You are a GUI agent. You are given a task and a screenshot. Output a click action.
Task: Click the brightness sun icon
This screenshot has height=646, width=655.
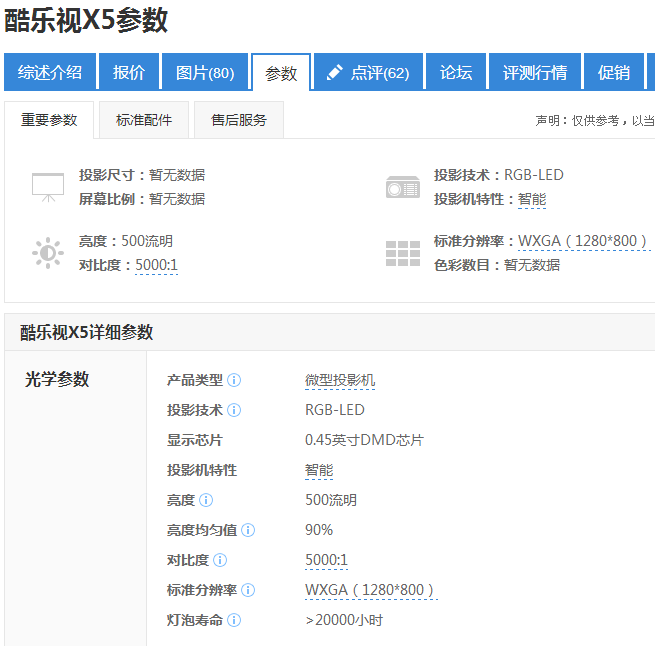tap(48, 253)
